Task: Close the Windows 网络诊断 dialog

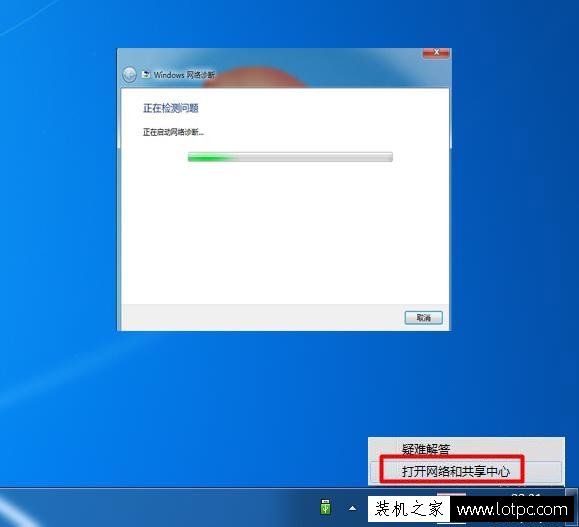Action: pos(436,52)
